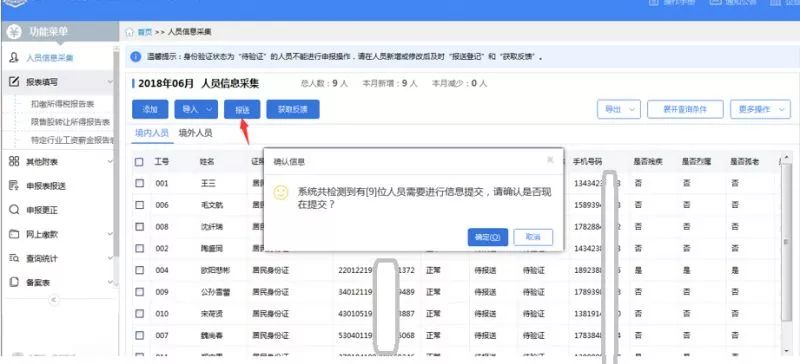
Task: Click 取消 in the dialog
Action: click(533, 237)
